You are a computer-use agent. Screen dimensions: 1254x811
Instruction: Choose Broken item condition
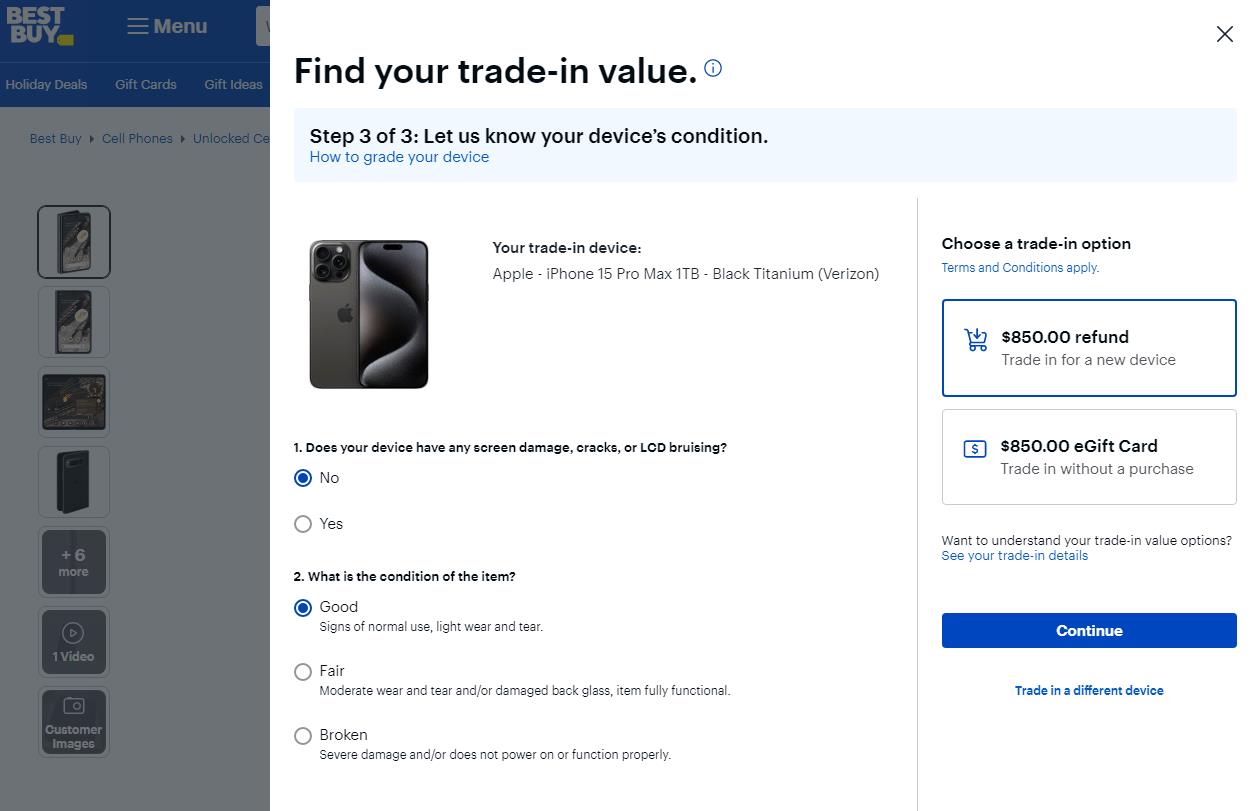(x=303, y=736)
